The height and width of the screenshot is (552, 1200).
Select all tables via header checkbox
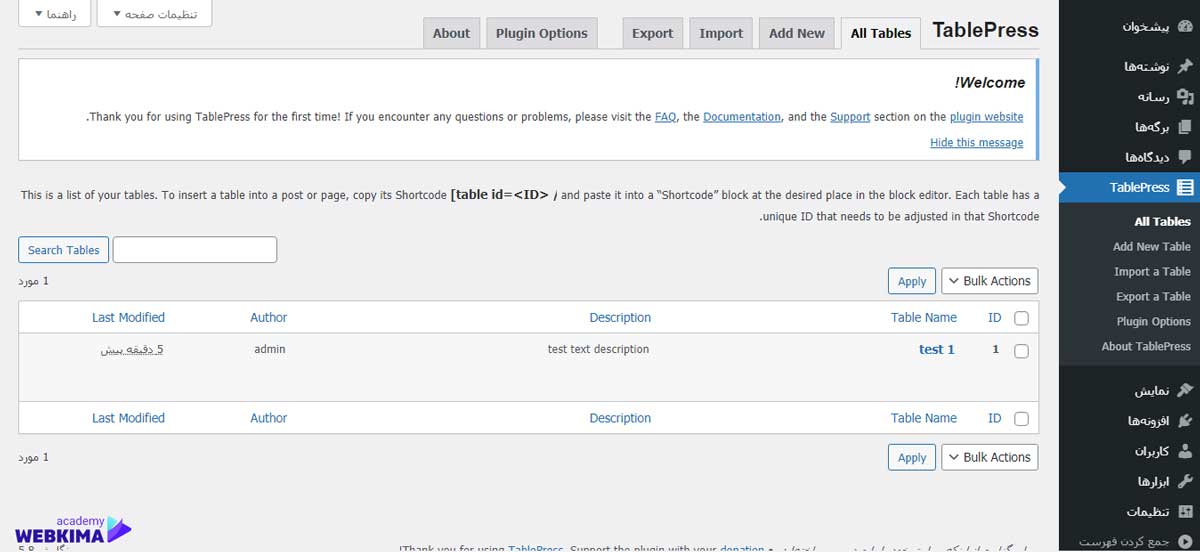[x=1021, y=318]
